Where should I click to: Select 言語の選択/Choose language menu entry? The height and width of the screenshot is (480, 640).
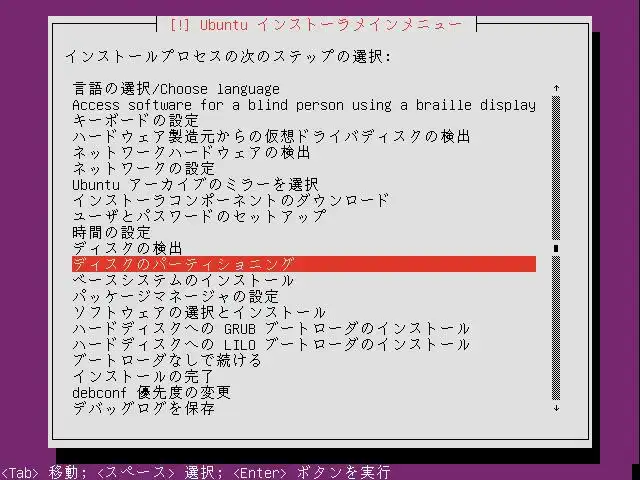[x=176, y=89]
